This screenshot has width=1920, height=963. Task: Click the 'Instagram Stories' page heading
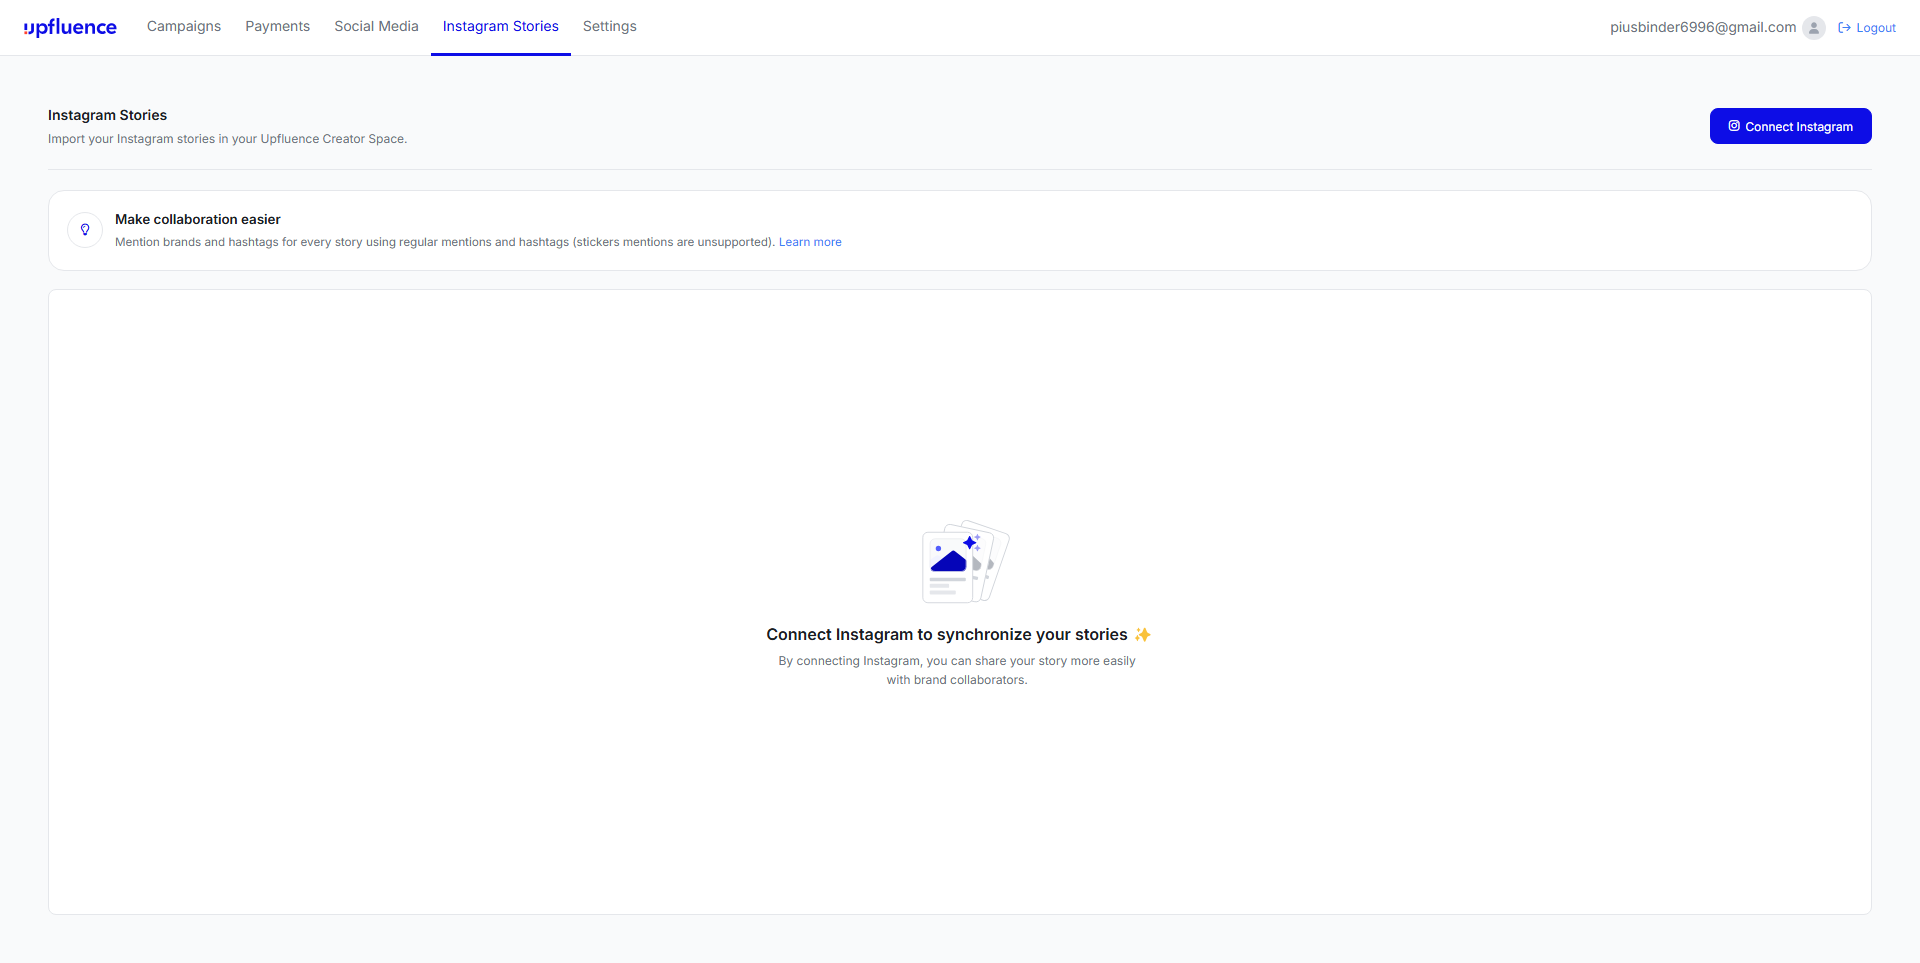coord(107,115)
